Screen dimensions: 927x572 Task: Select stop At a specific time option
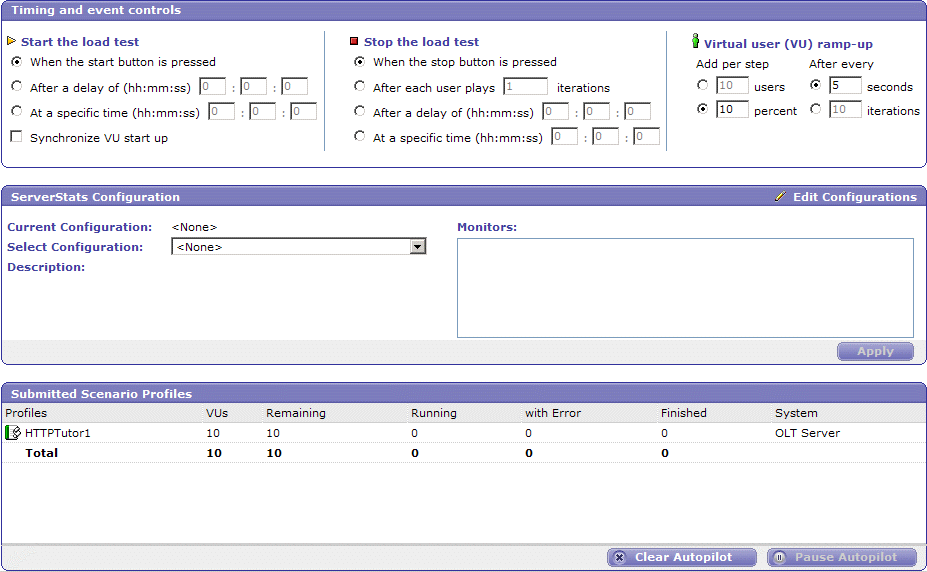click(359, 136)
